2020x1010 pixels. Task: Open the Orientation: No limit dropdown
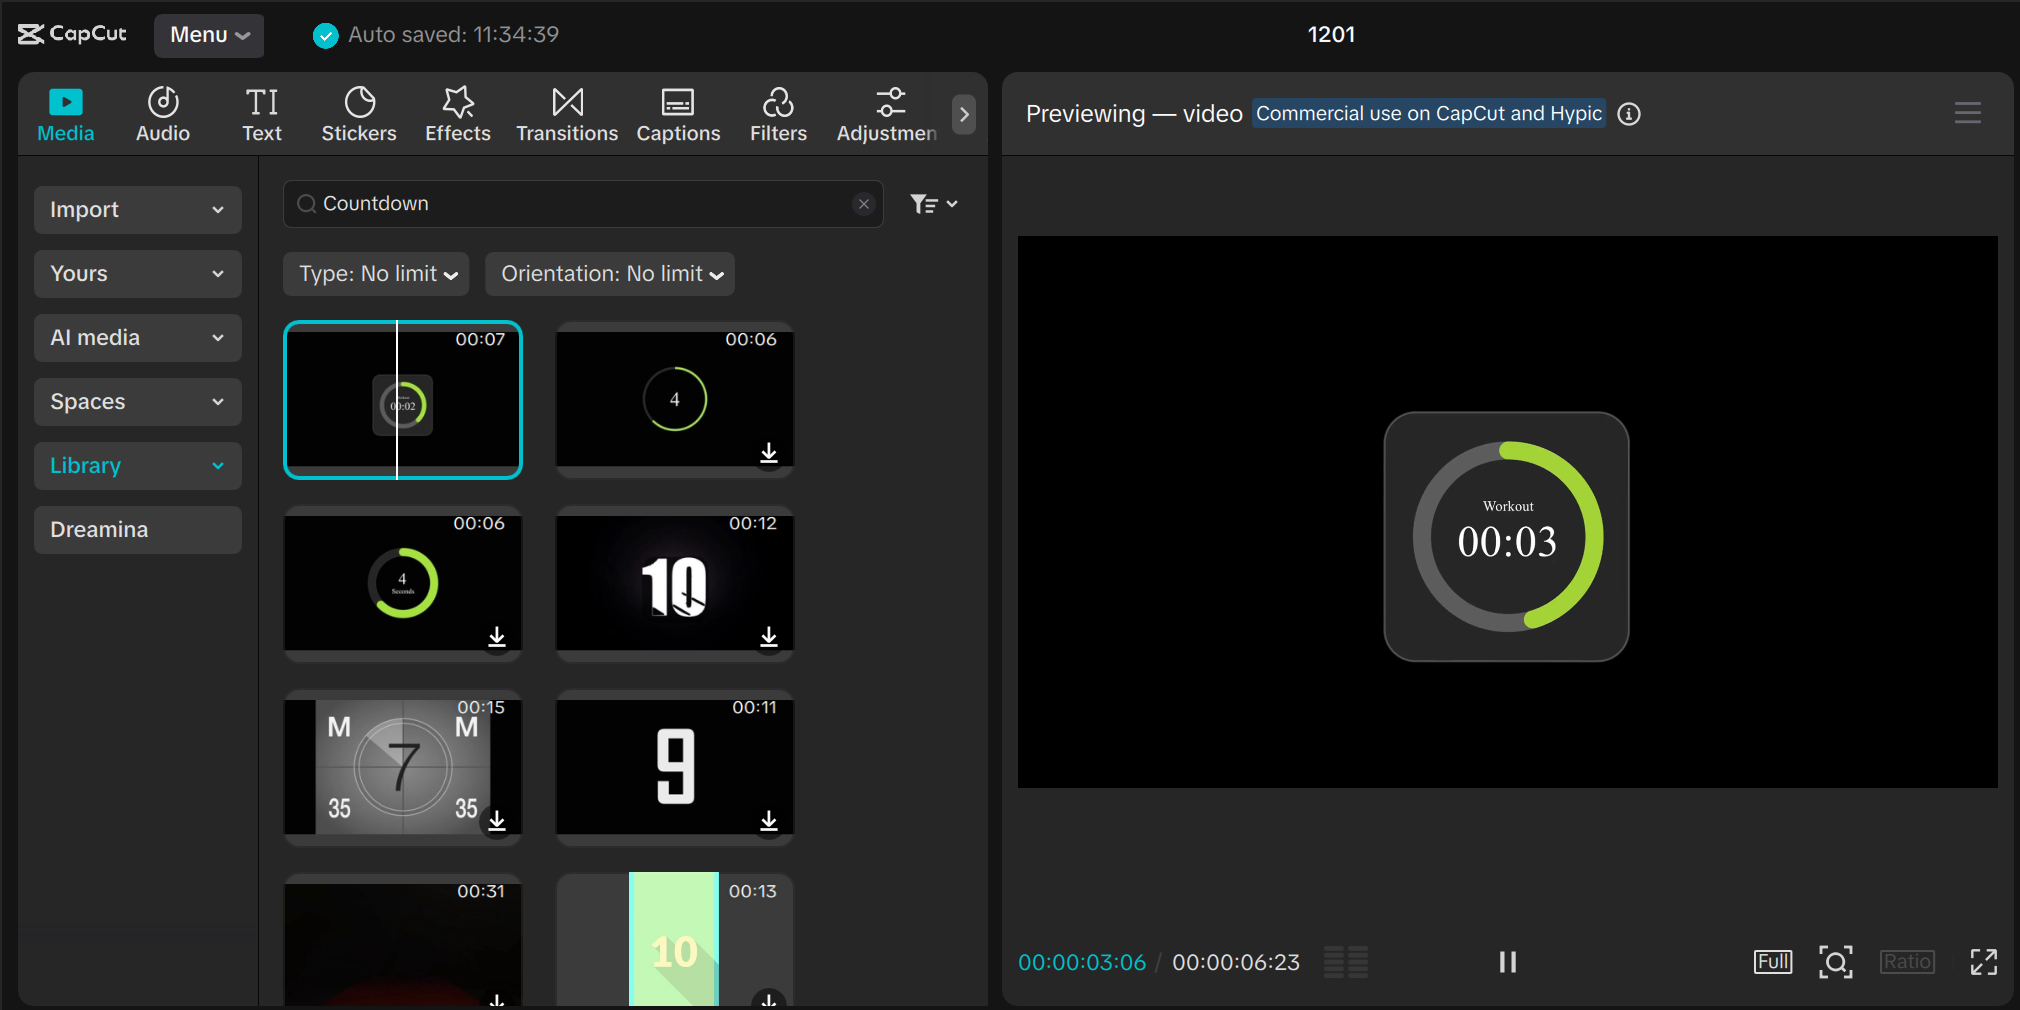(608, 273)
